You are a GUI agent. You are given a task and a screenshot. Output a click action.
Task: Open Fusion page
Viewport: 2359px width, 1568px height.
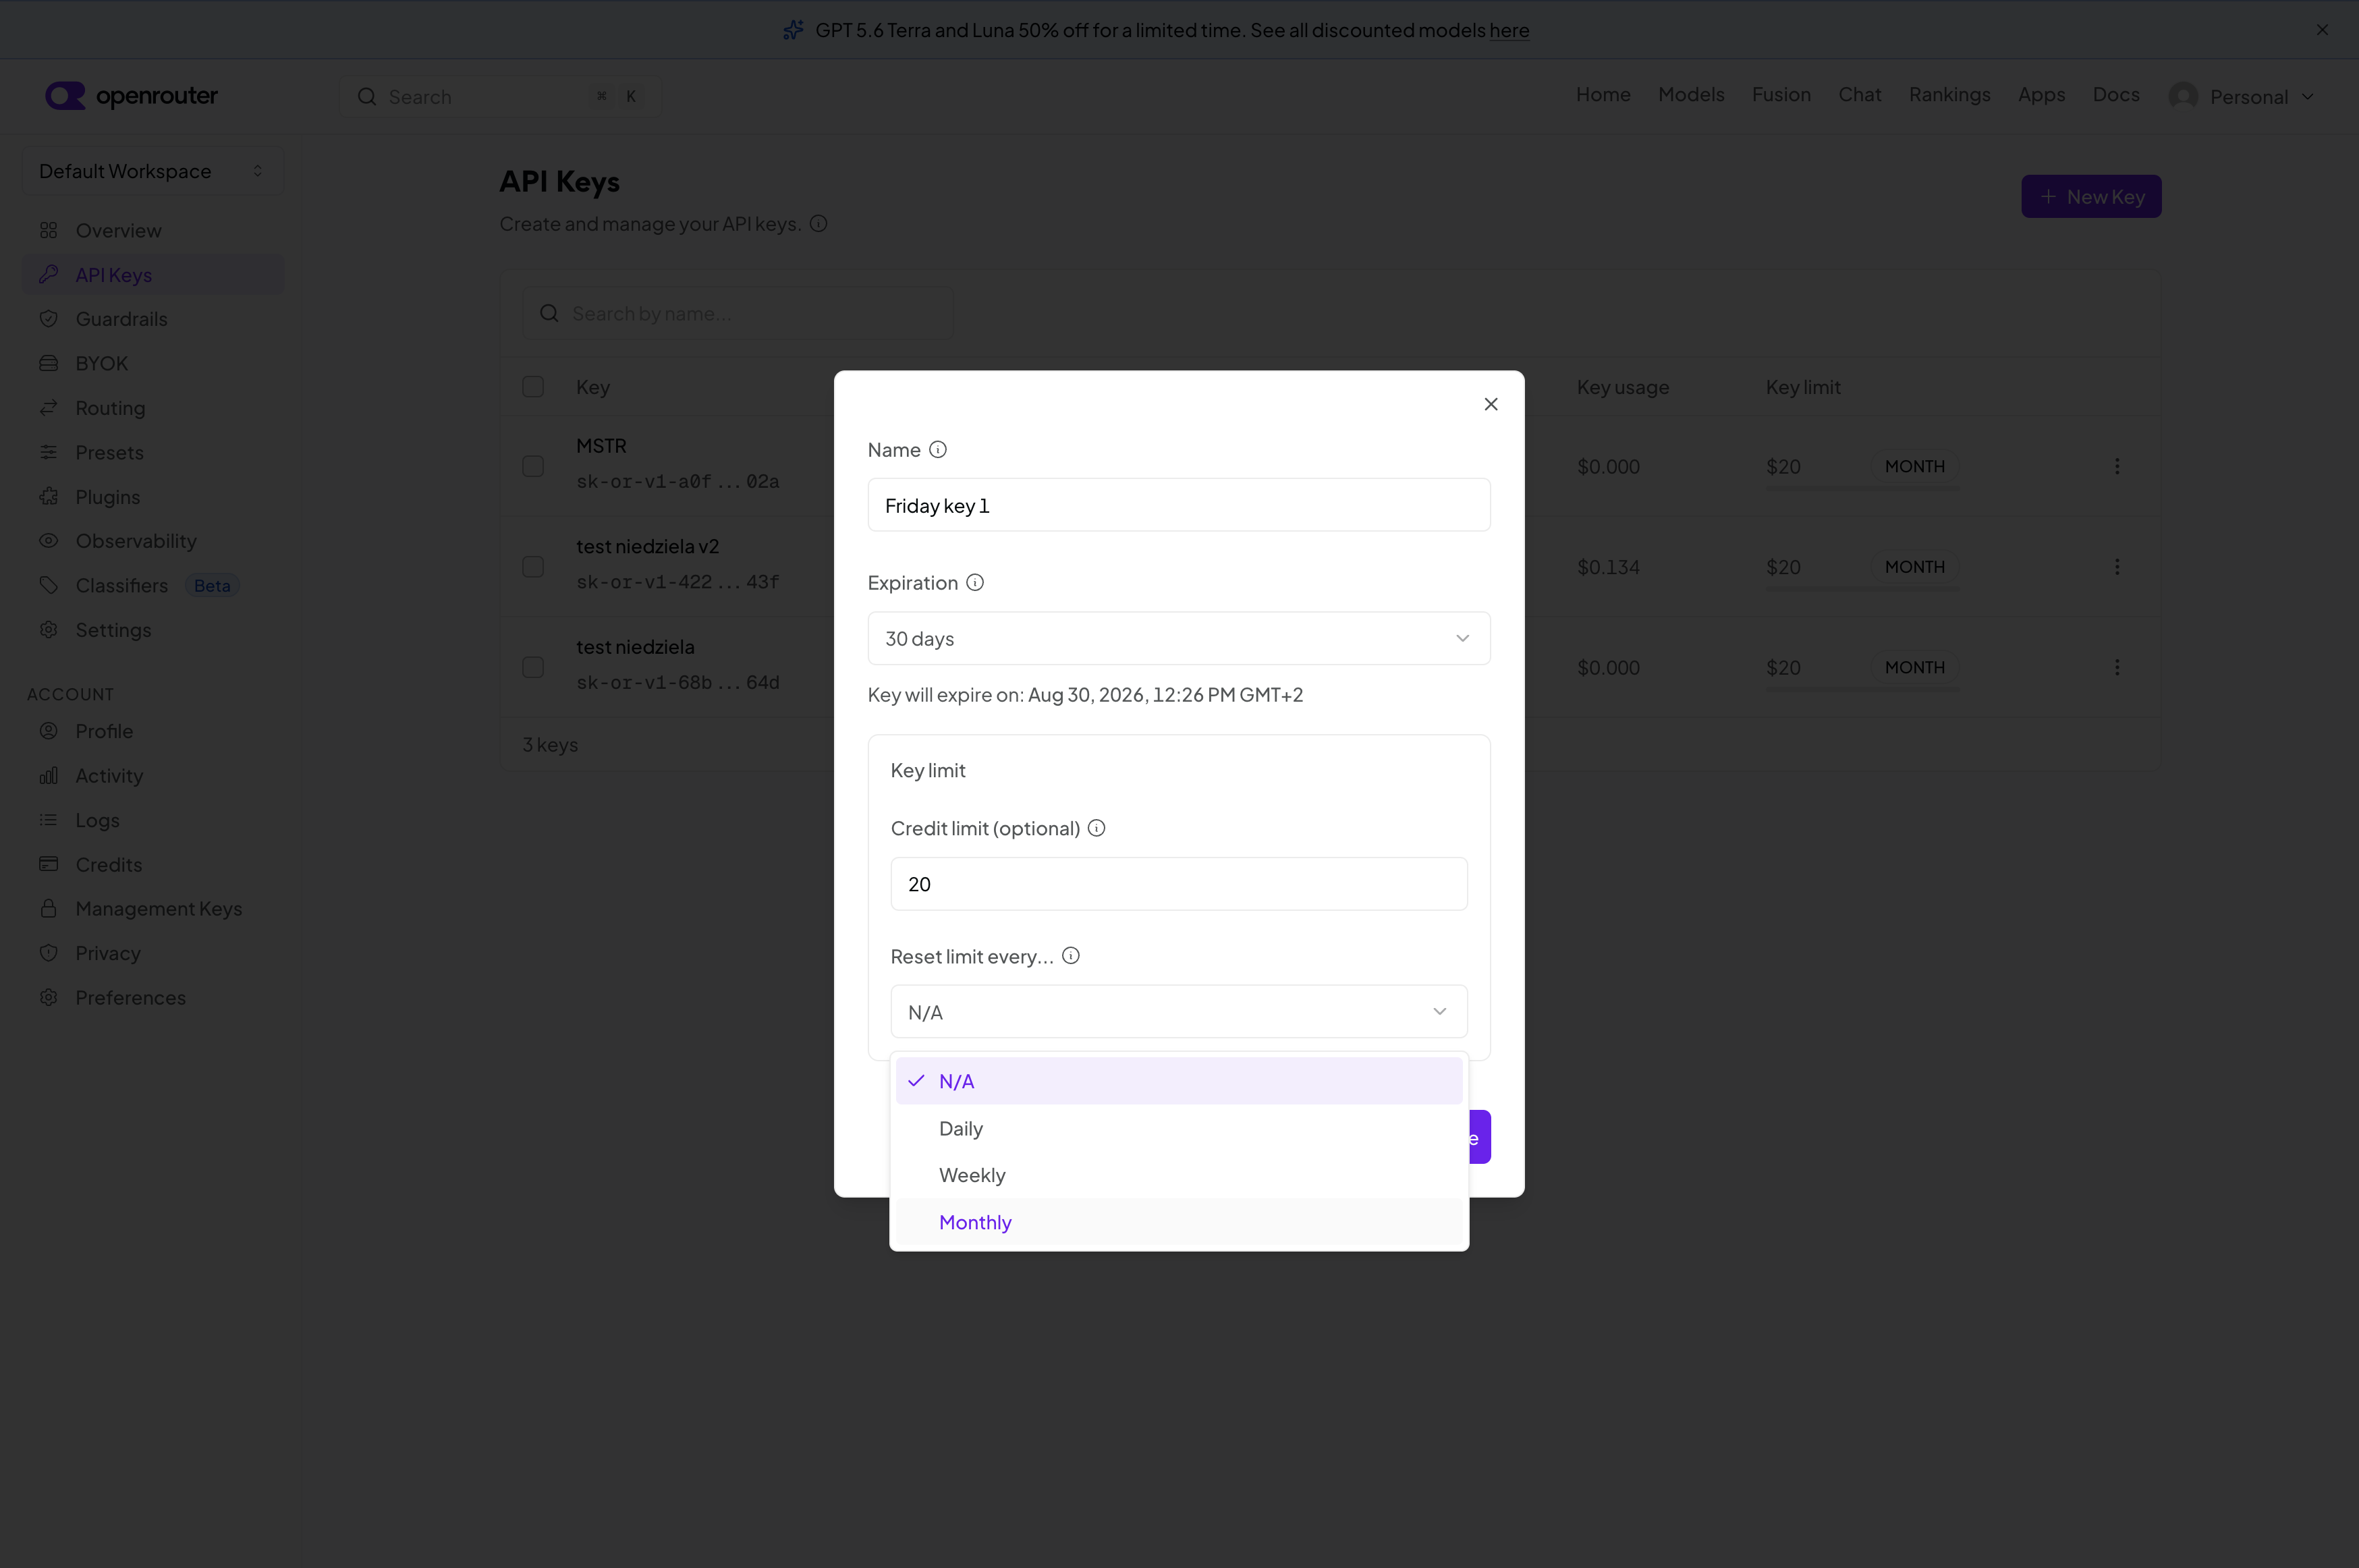point(1781,94)
